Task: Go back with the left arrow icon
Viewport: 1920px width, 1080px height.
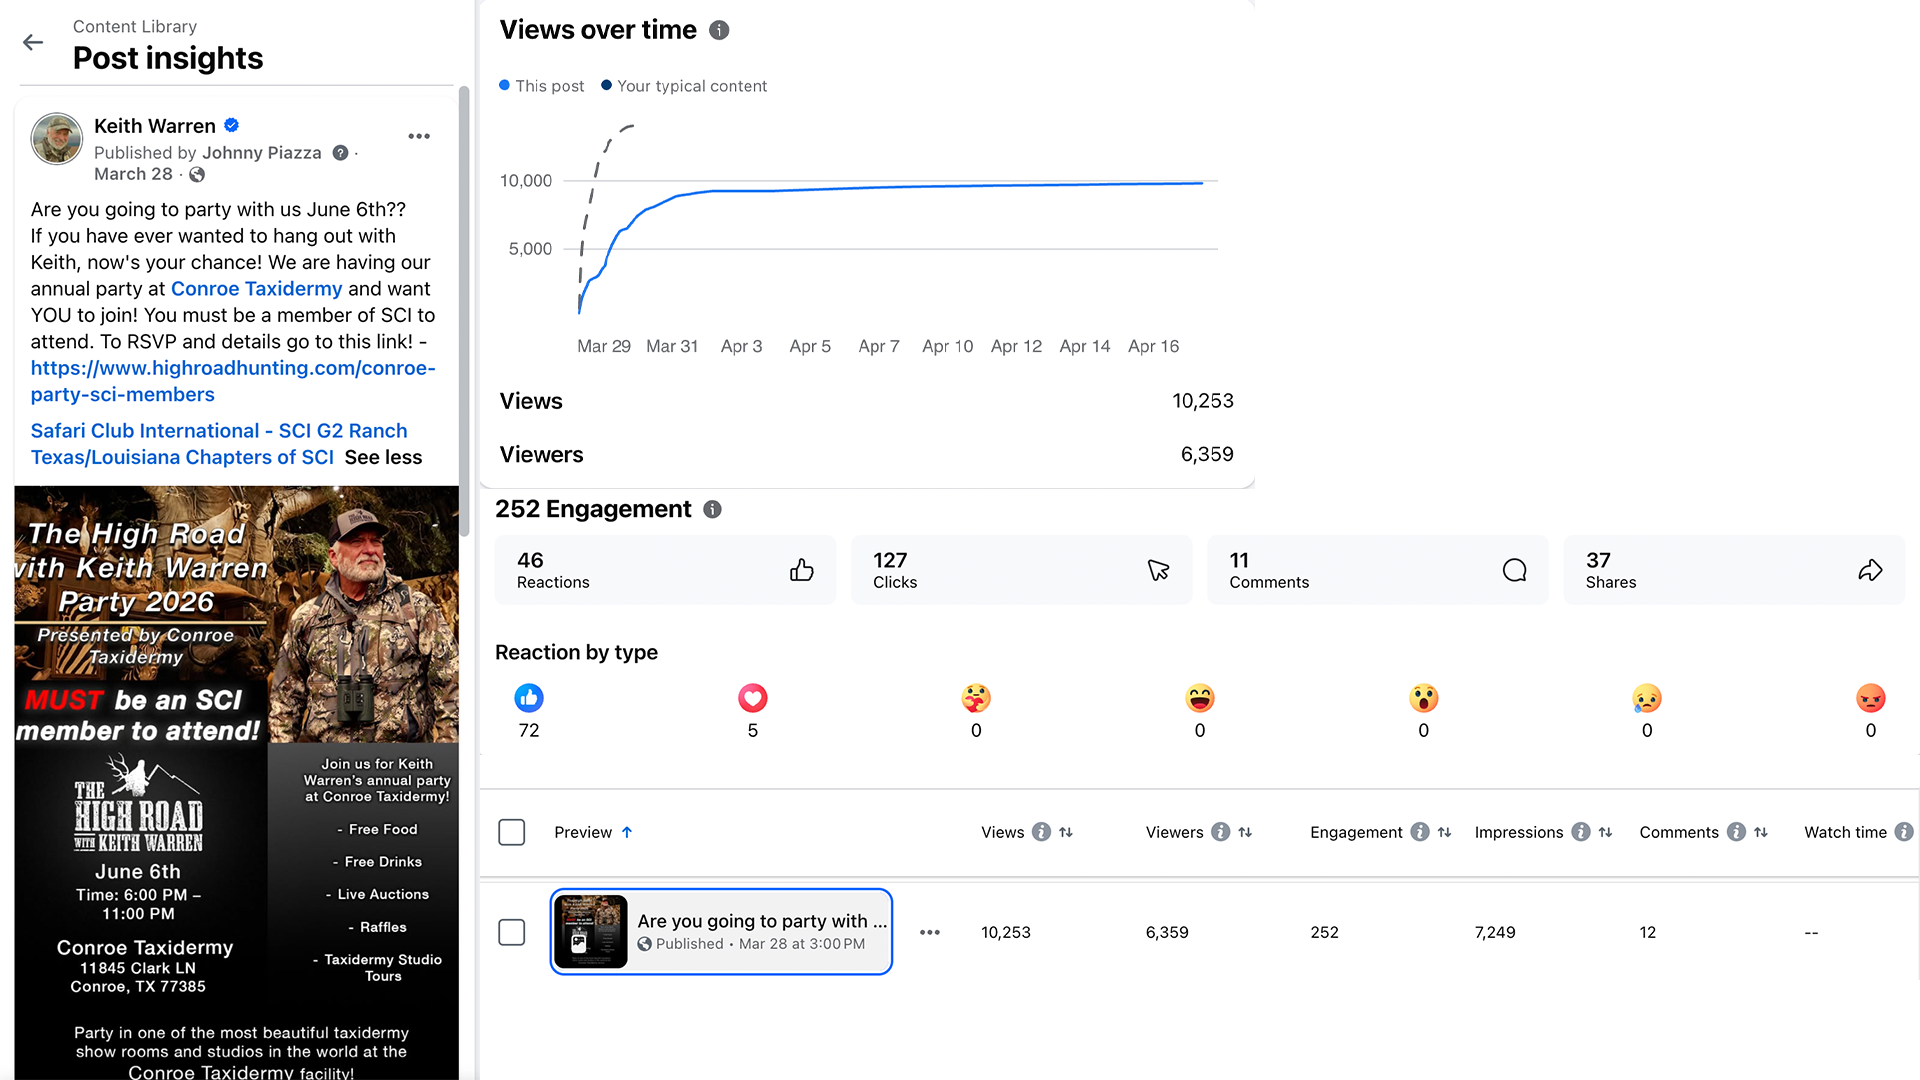Action: tap(33, 42)
